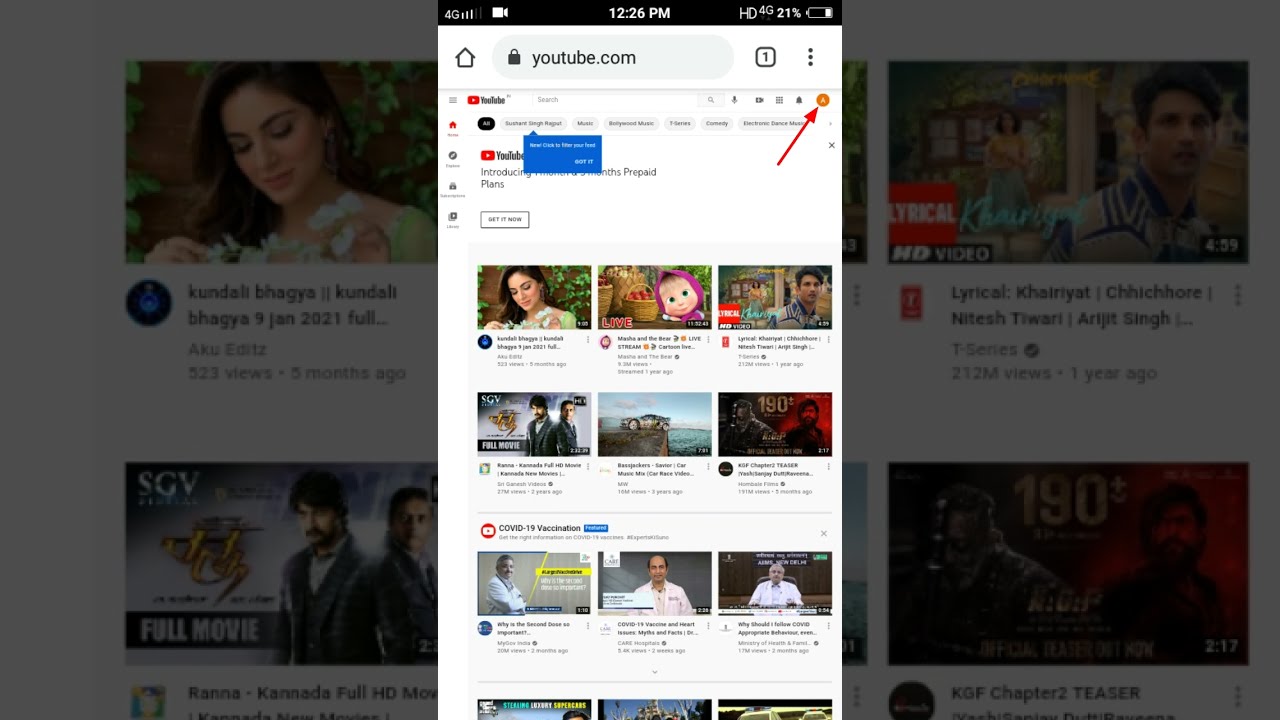Open Why is the Second Dose thumbnail
The height and width of the screenshot is (720, 1280).
(534, 583)
